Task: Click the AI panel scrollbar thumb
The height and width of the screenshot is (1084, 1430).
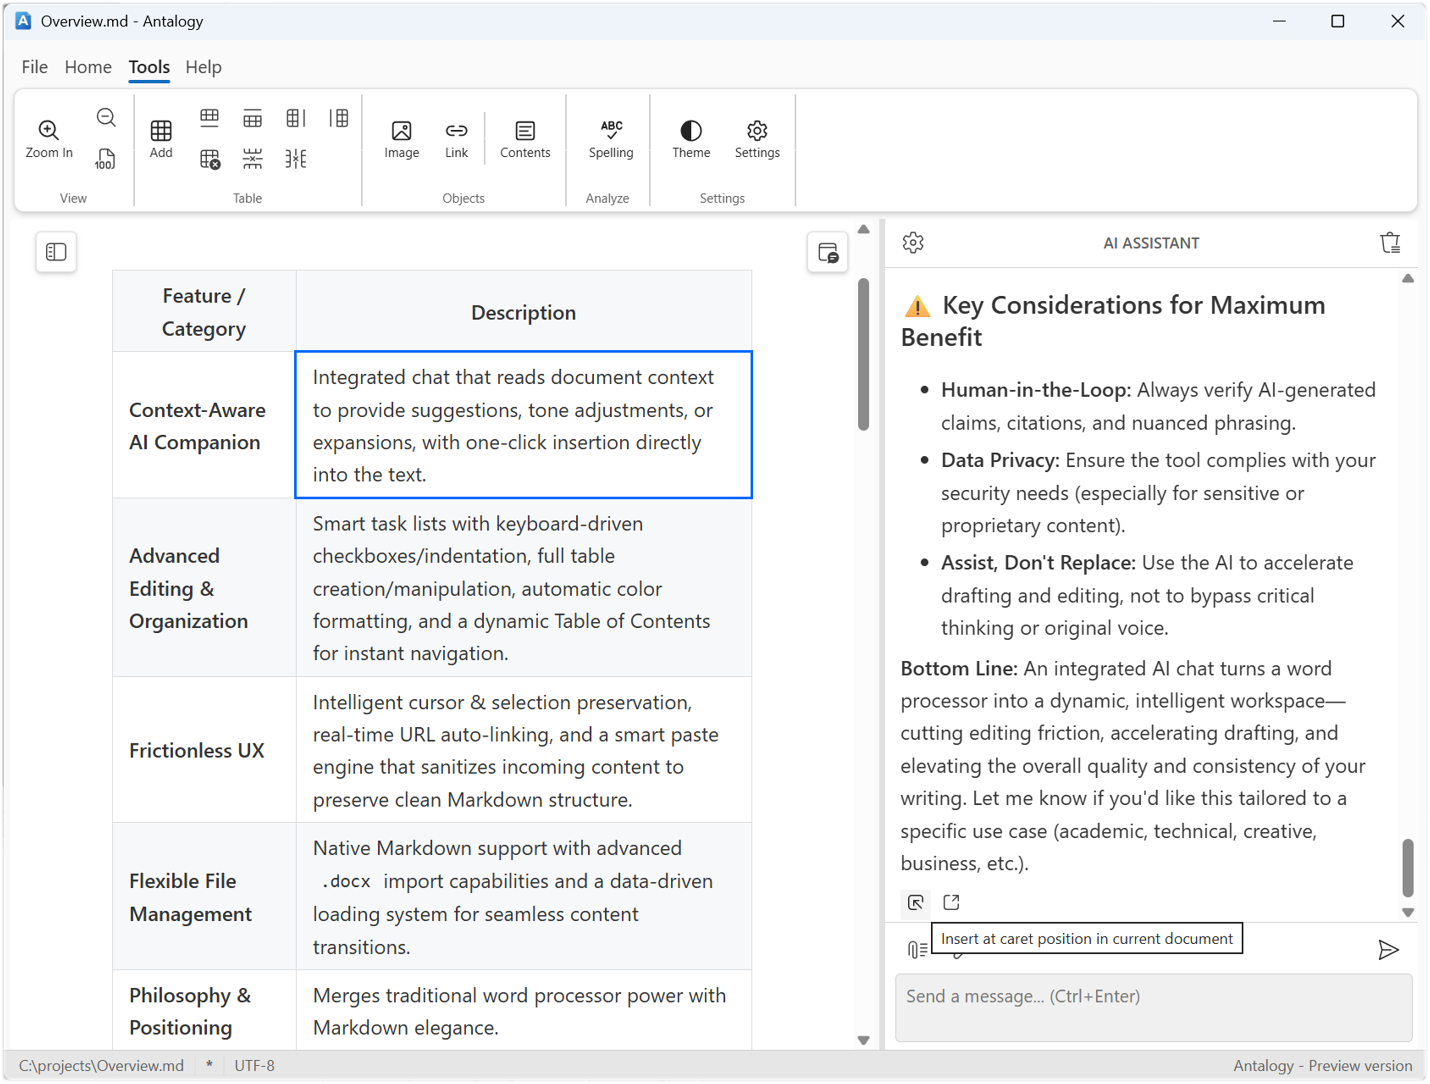Action: click(x=1408, y=868)
